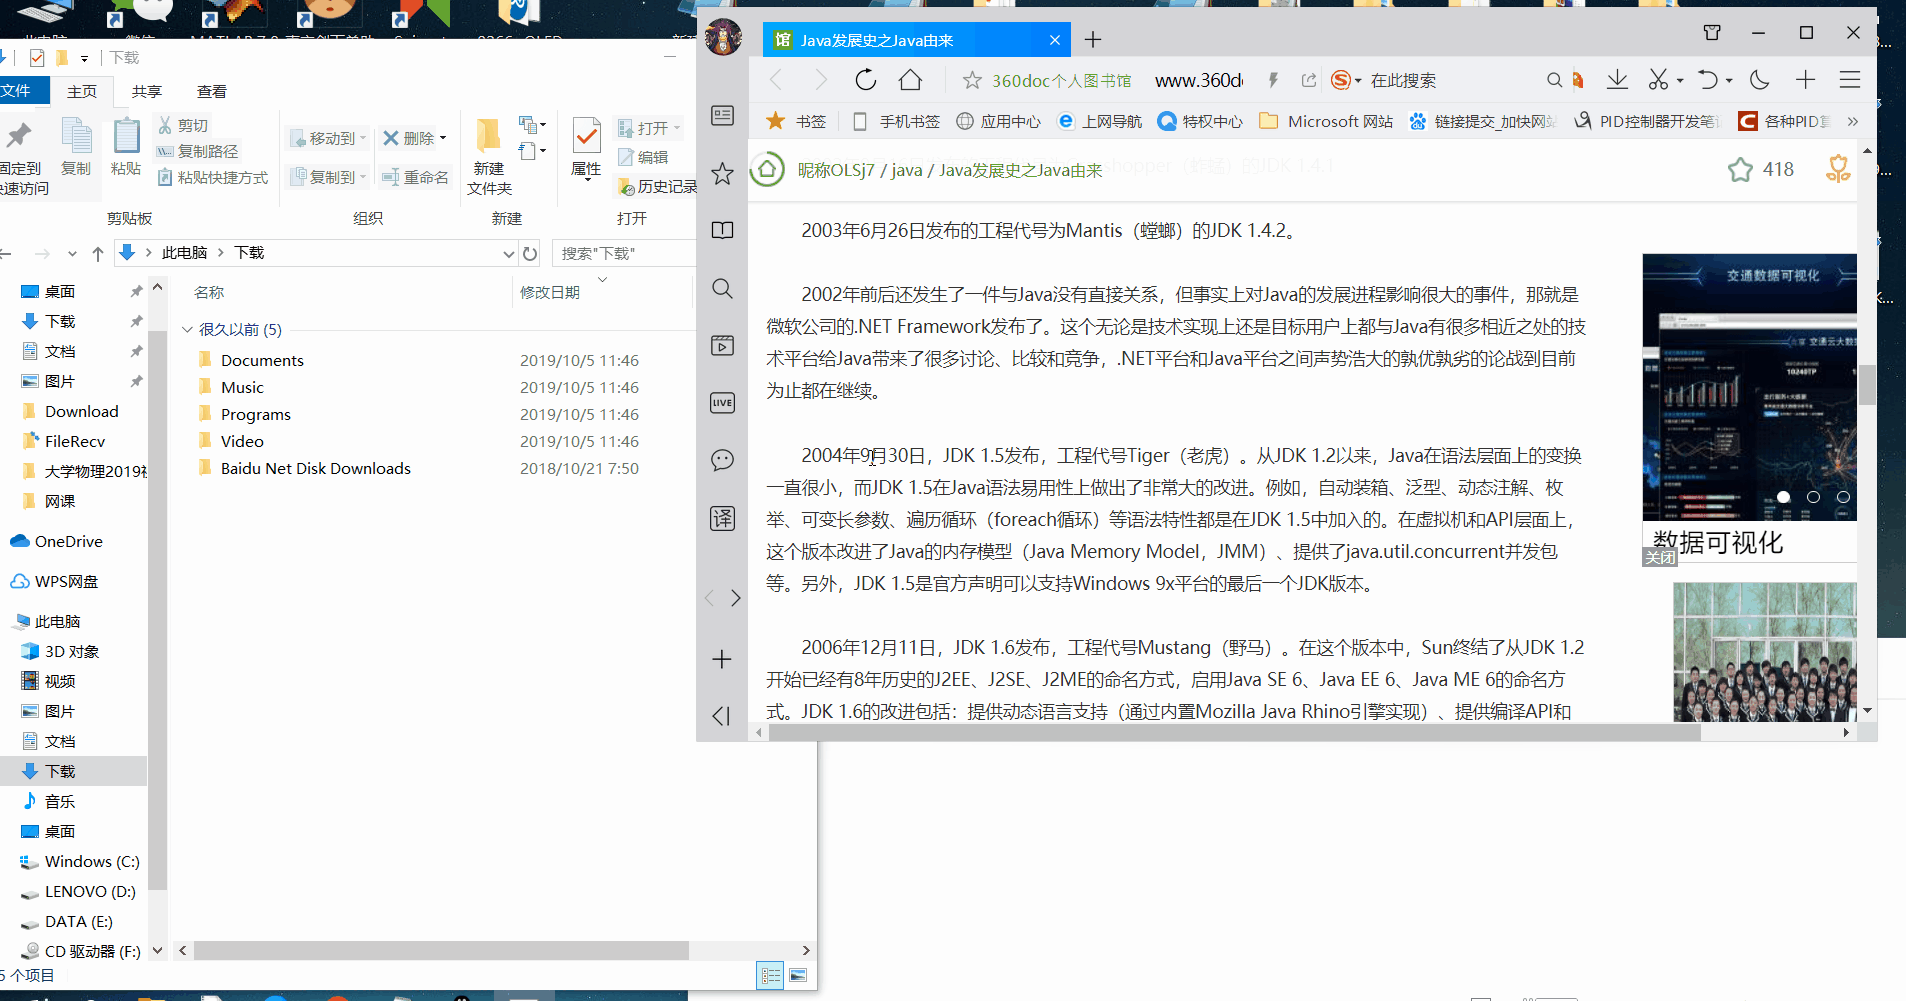The height and width of the screenshot is (1001, 1906).
Task: Switch Explorer to details view
Action: pos(771,975)
